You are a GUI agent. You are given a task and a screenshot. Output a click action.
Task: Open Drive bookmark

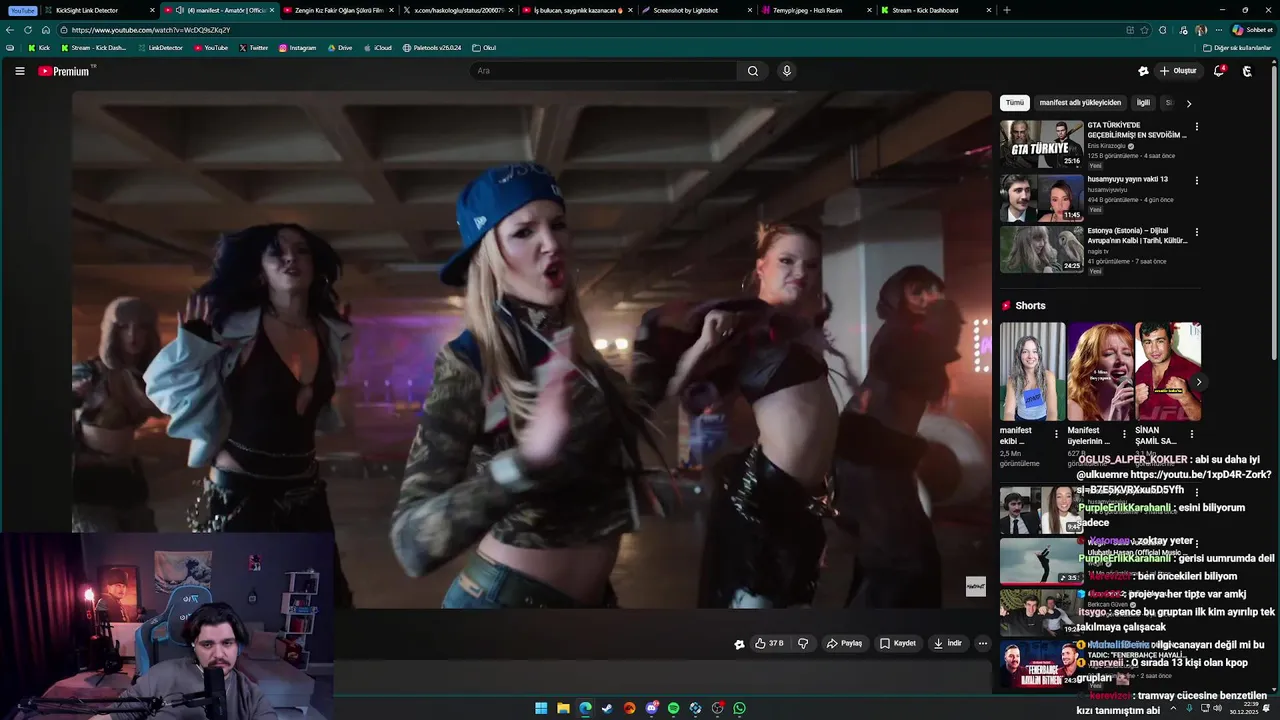pos(339,48)
